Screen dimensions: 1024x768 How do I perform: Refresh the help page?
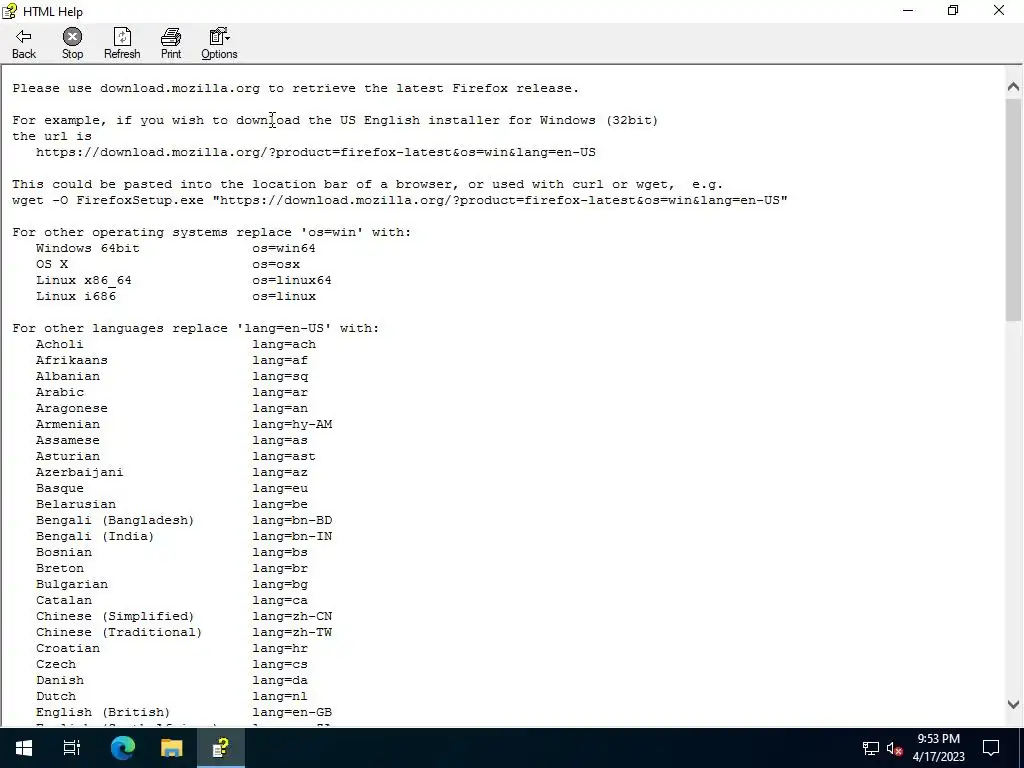[x=122, y=44]
